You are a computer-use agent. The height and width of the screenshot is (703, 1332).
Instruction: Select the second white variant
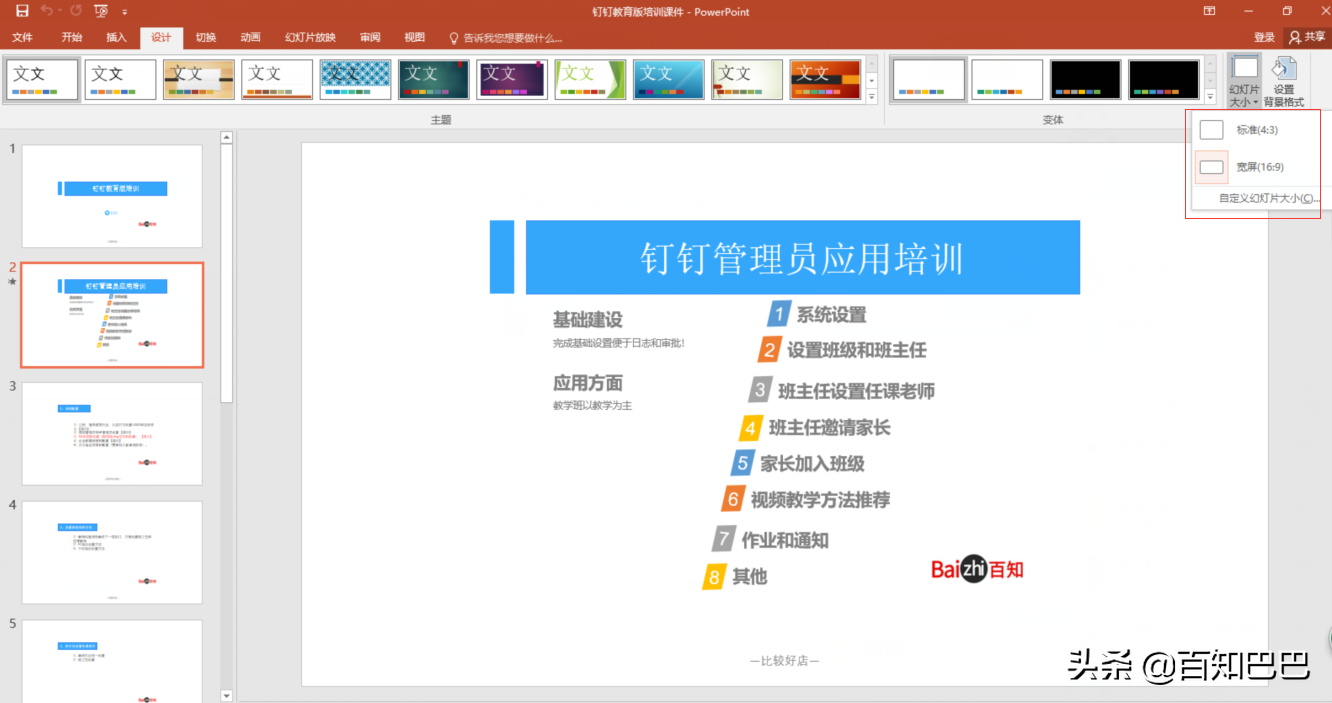(x=1007, y=79)
